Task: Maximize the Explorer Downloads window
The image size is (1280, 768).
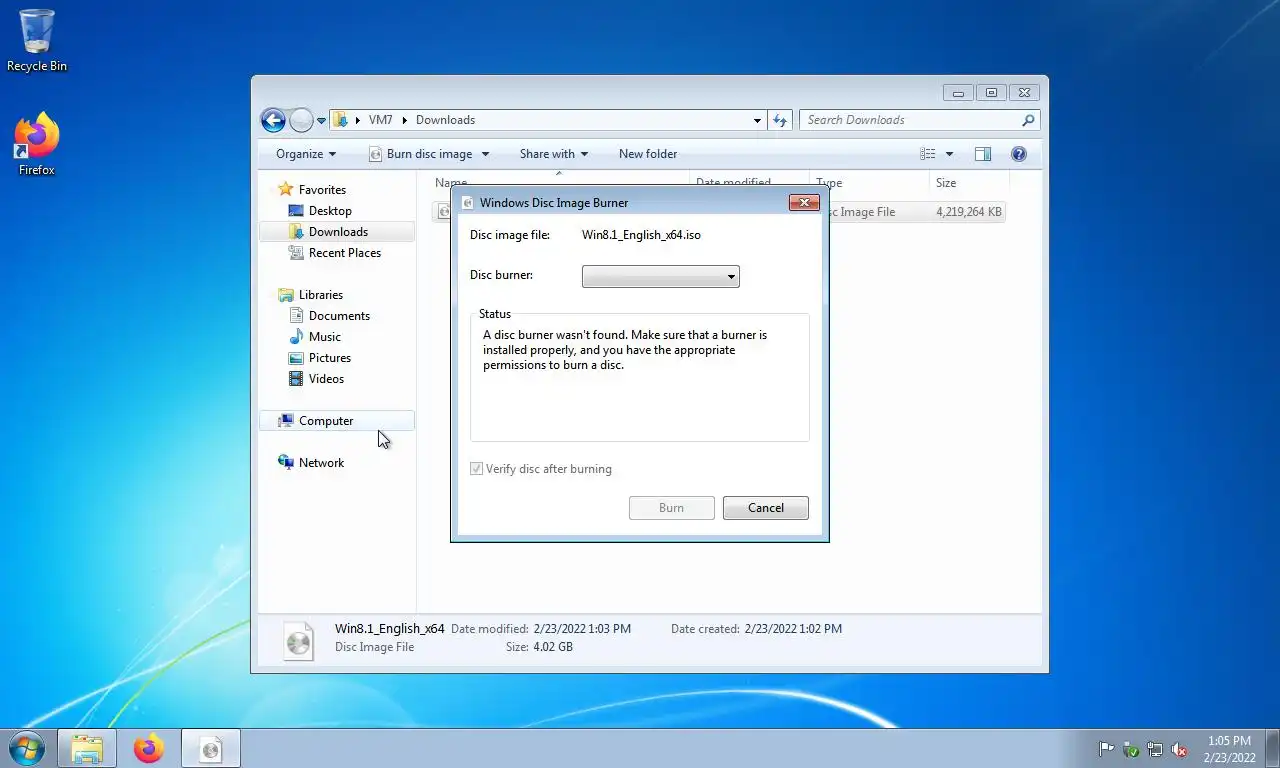Action: (991, 93)
